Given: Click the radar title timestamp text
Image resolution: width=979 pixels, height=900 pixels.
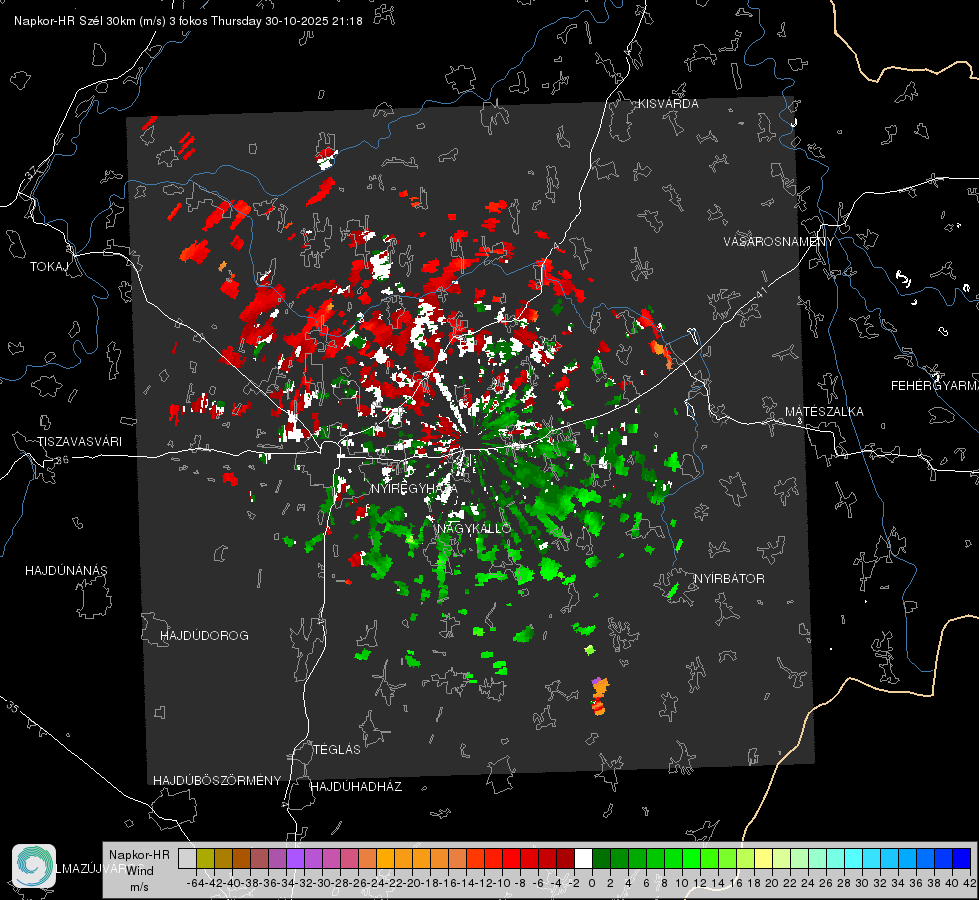Looking at the screenshot, I should tap(188, 21).
